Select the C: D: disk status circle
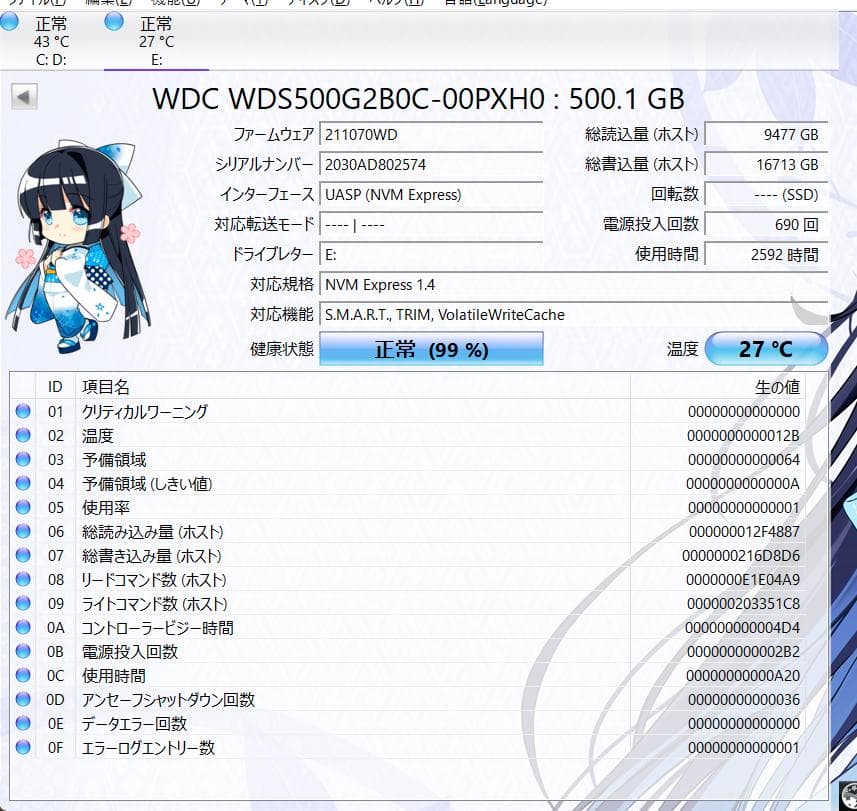This screenshot has height=811, width=857. [9, 22]
